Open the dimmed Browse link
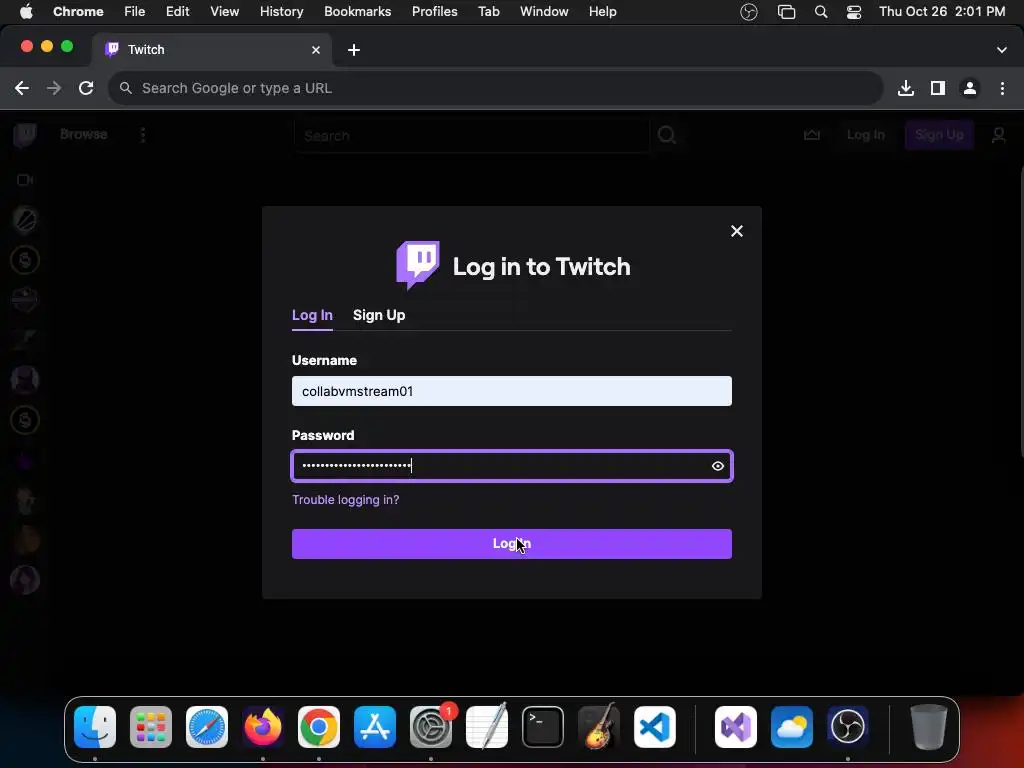Screen dimensions: 1024x768 84,135
